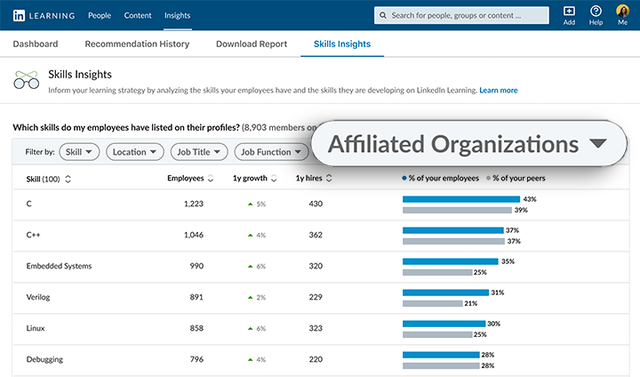Click employee count 1,046
This screenshot has width=640, height=377.
193,235
